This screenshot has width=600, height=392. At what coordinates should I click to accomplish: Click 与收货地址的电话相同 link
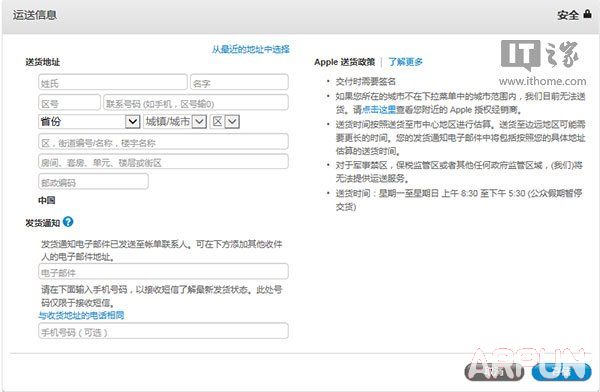click(81, 315)
